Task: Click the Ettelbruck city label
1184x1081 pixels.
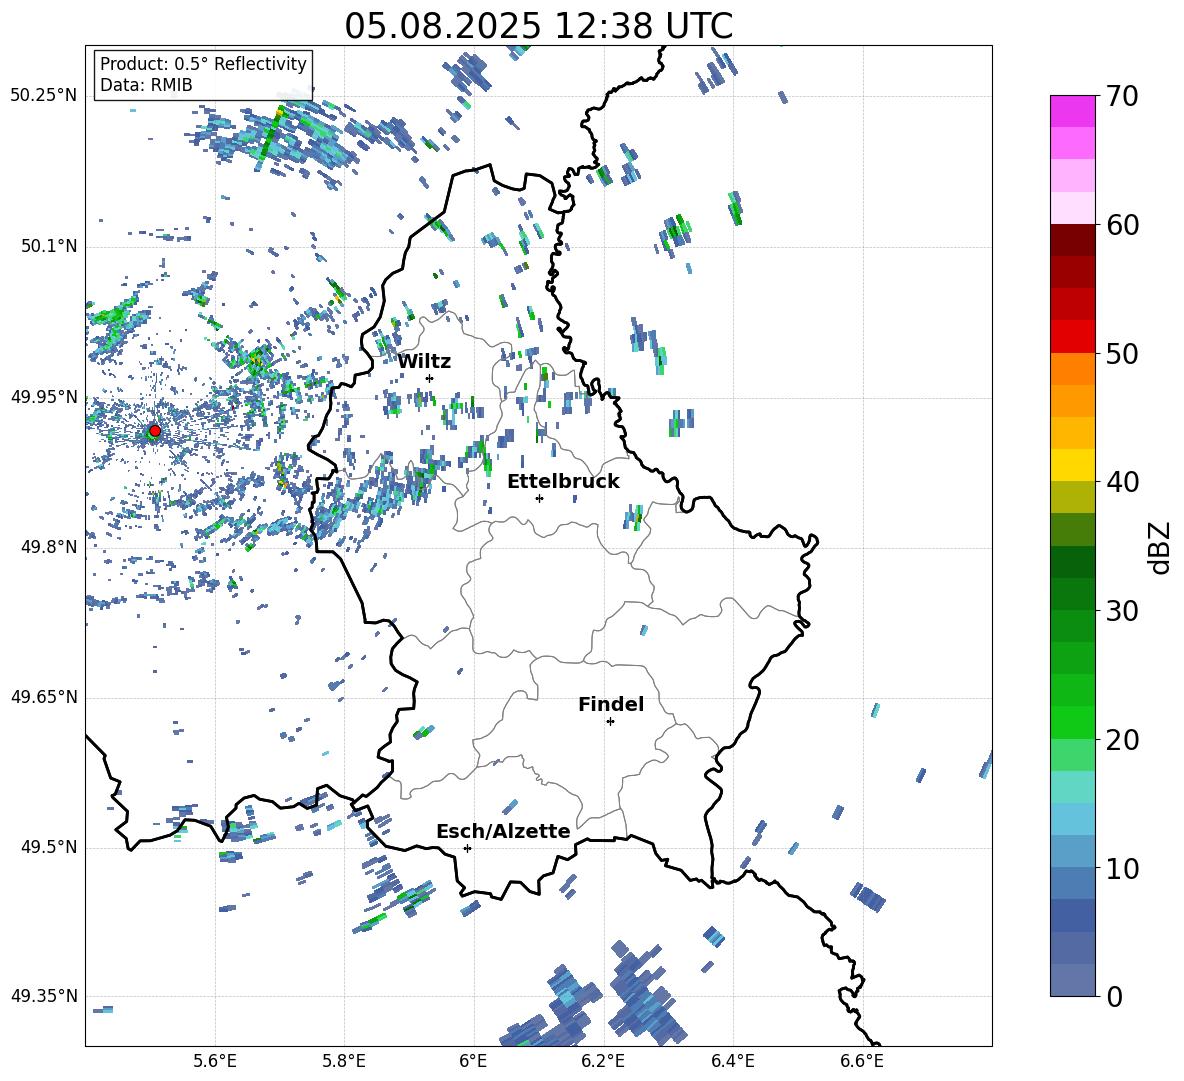Action: coord(563,482)
